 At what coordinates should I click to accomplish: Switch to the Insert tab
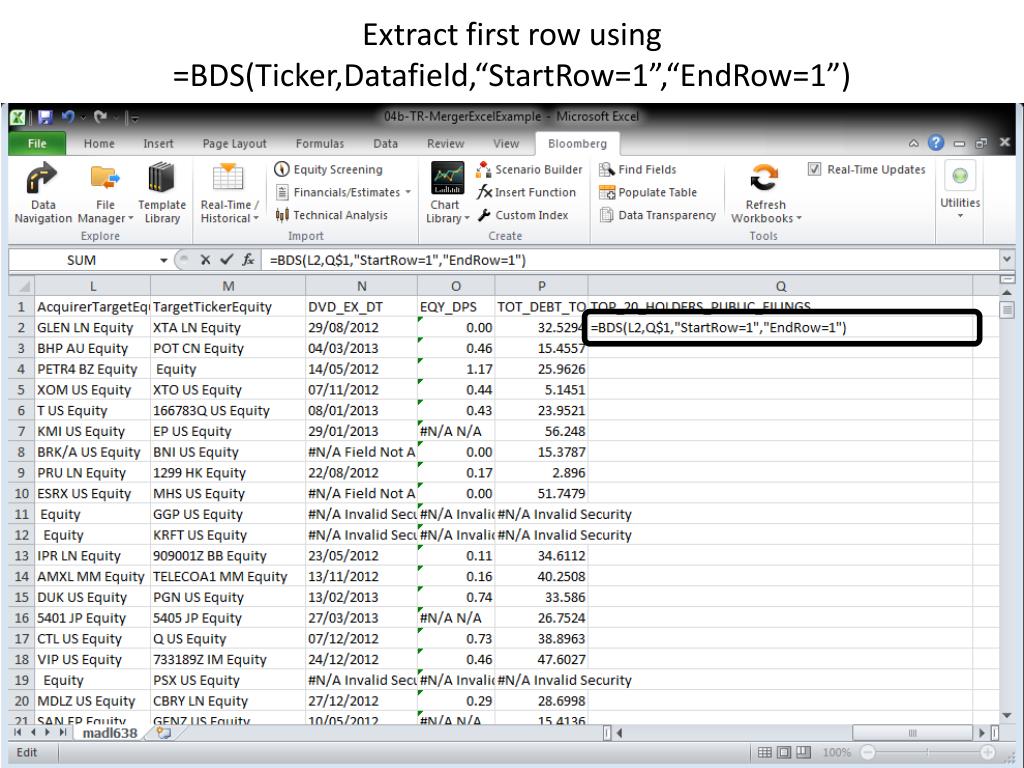coord(158,144)
